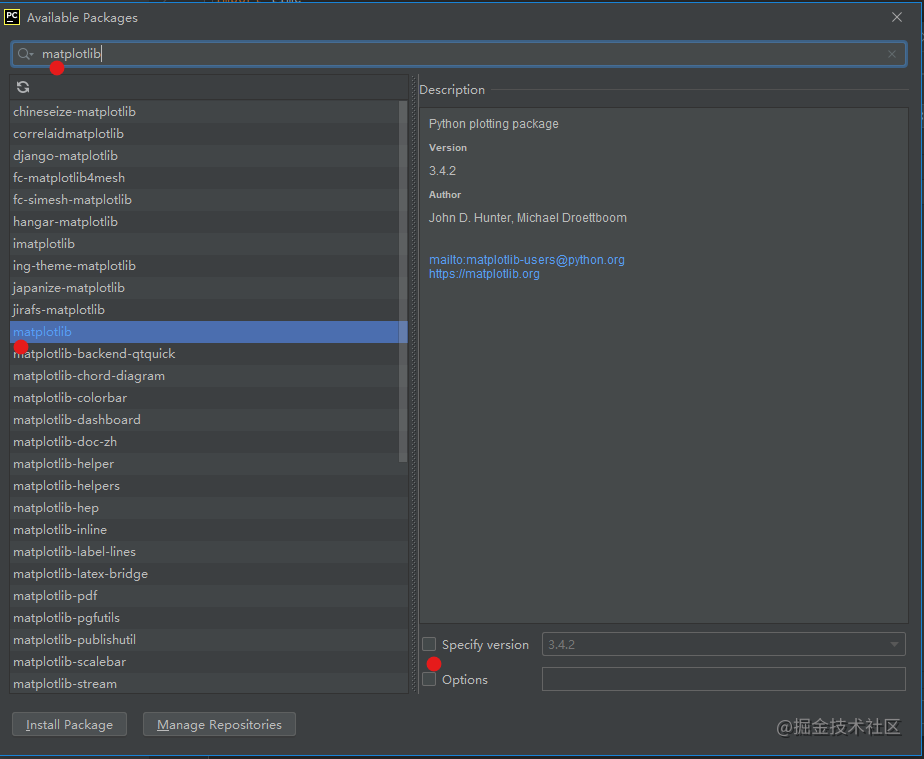
Task: Select matplotlib-pgfutils package
Action: point(209,618)
